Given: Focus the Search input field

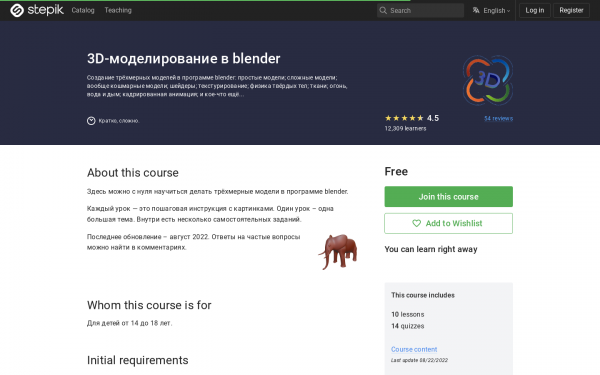Looking at the screenshot, I should click(x=420, y=10).
